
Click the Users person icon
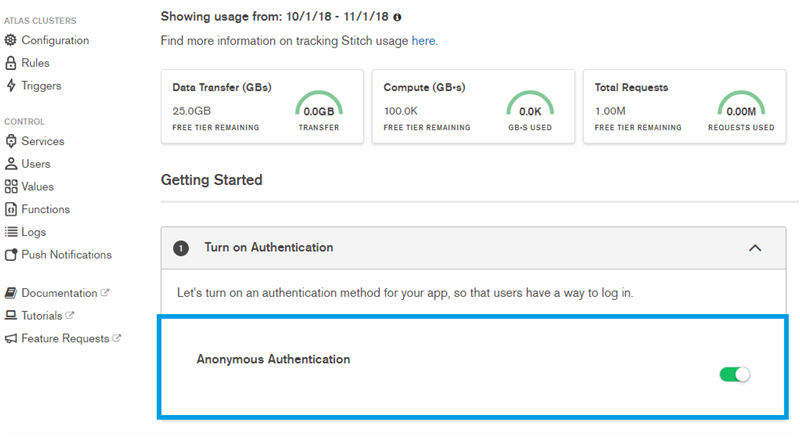(11, 164)
